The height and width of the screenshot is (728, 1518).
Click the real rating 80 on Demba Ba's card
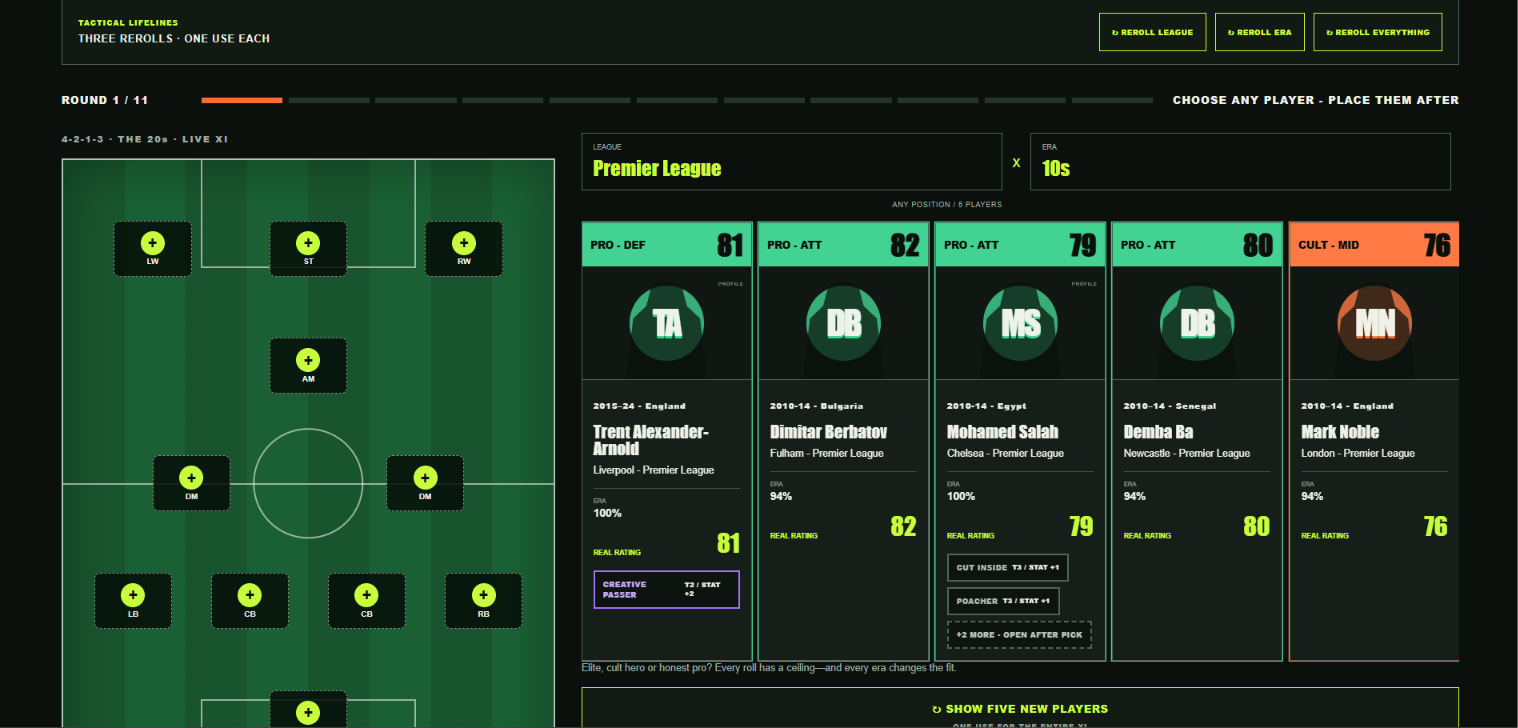click(1257, 526)
